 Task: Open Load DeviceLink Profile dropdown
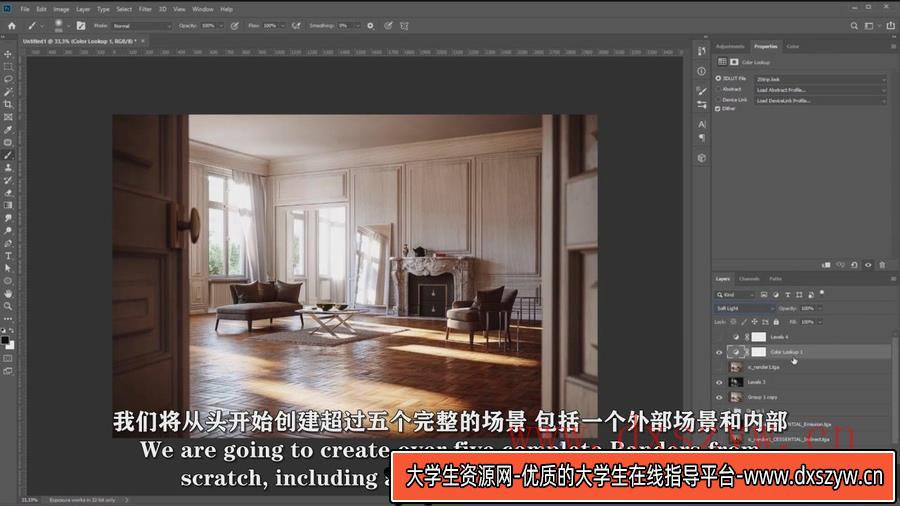(820, 100)
